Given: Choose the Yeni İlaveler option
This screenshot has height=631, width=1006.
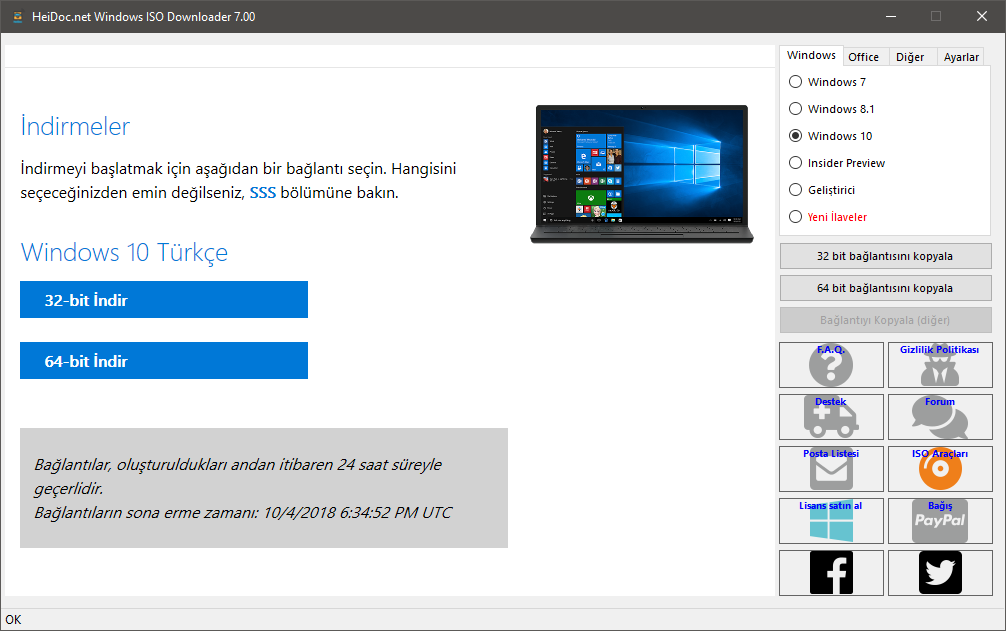Looking at the screenshot, I should point(828,217).
